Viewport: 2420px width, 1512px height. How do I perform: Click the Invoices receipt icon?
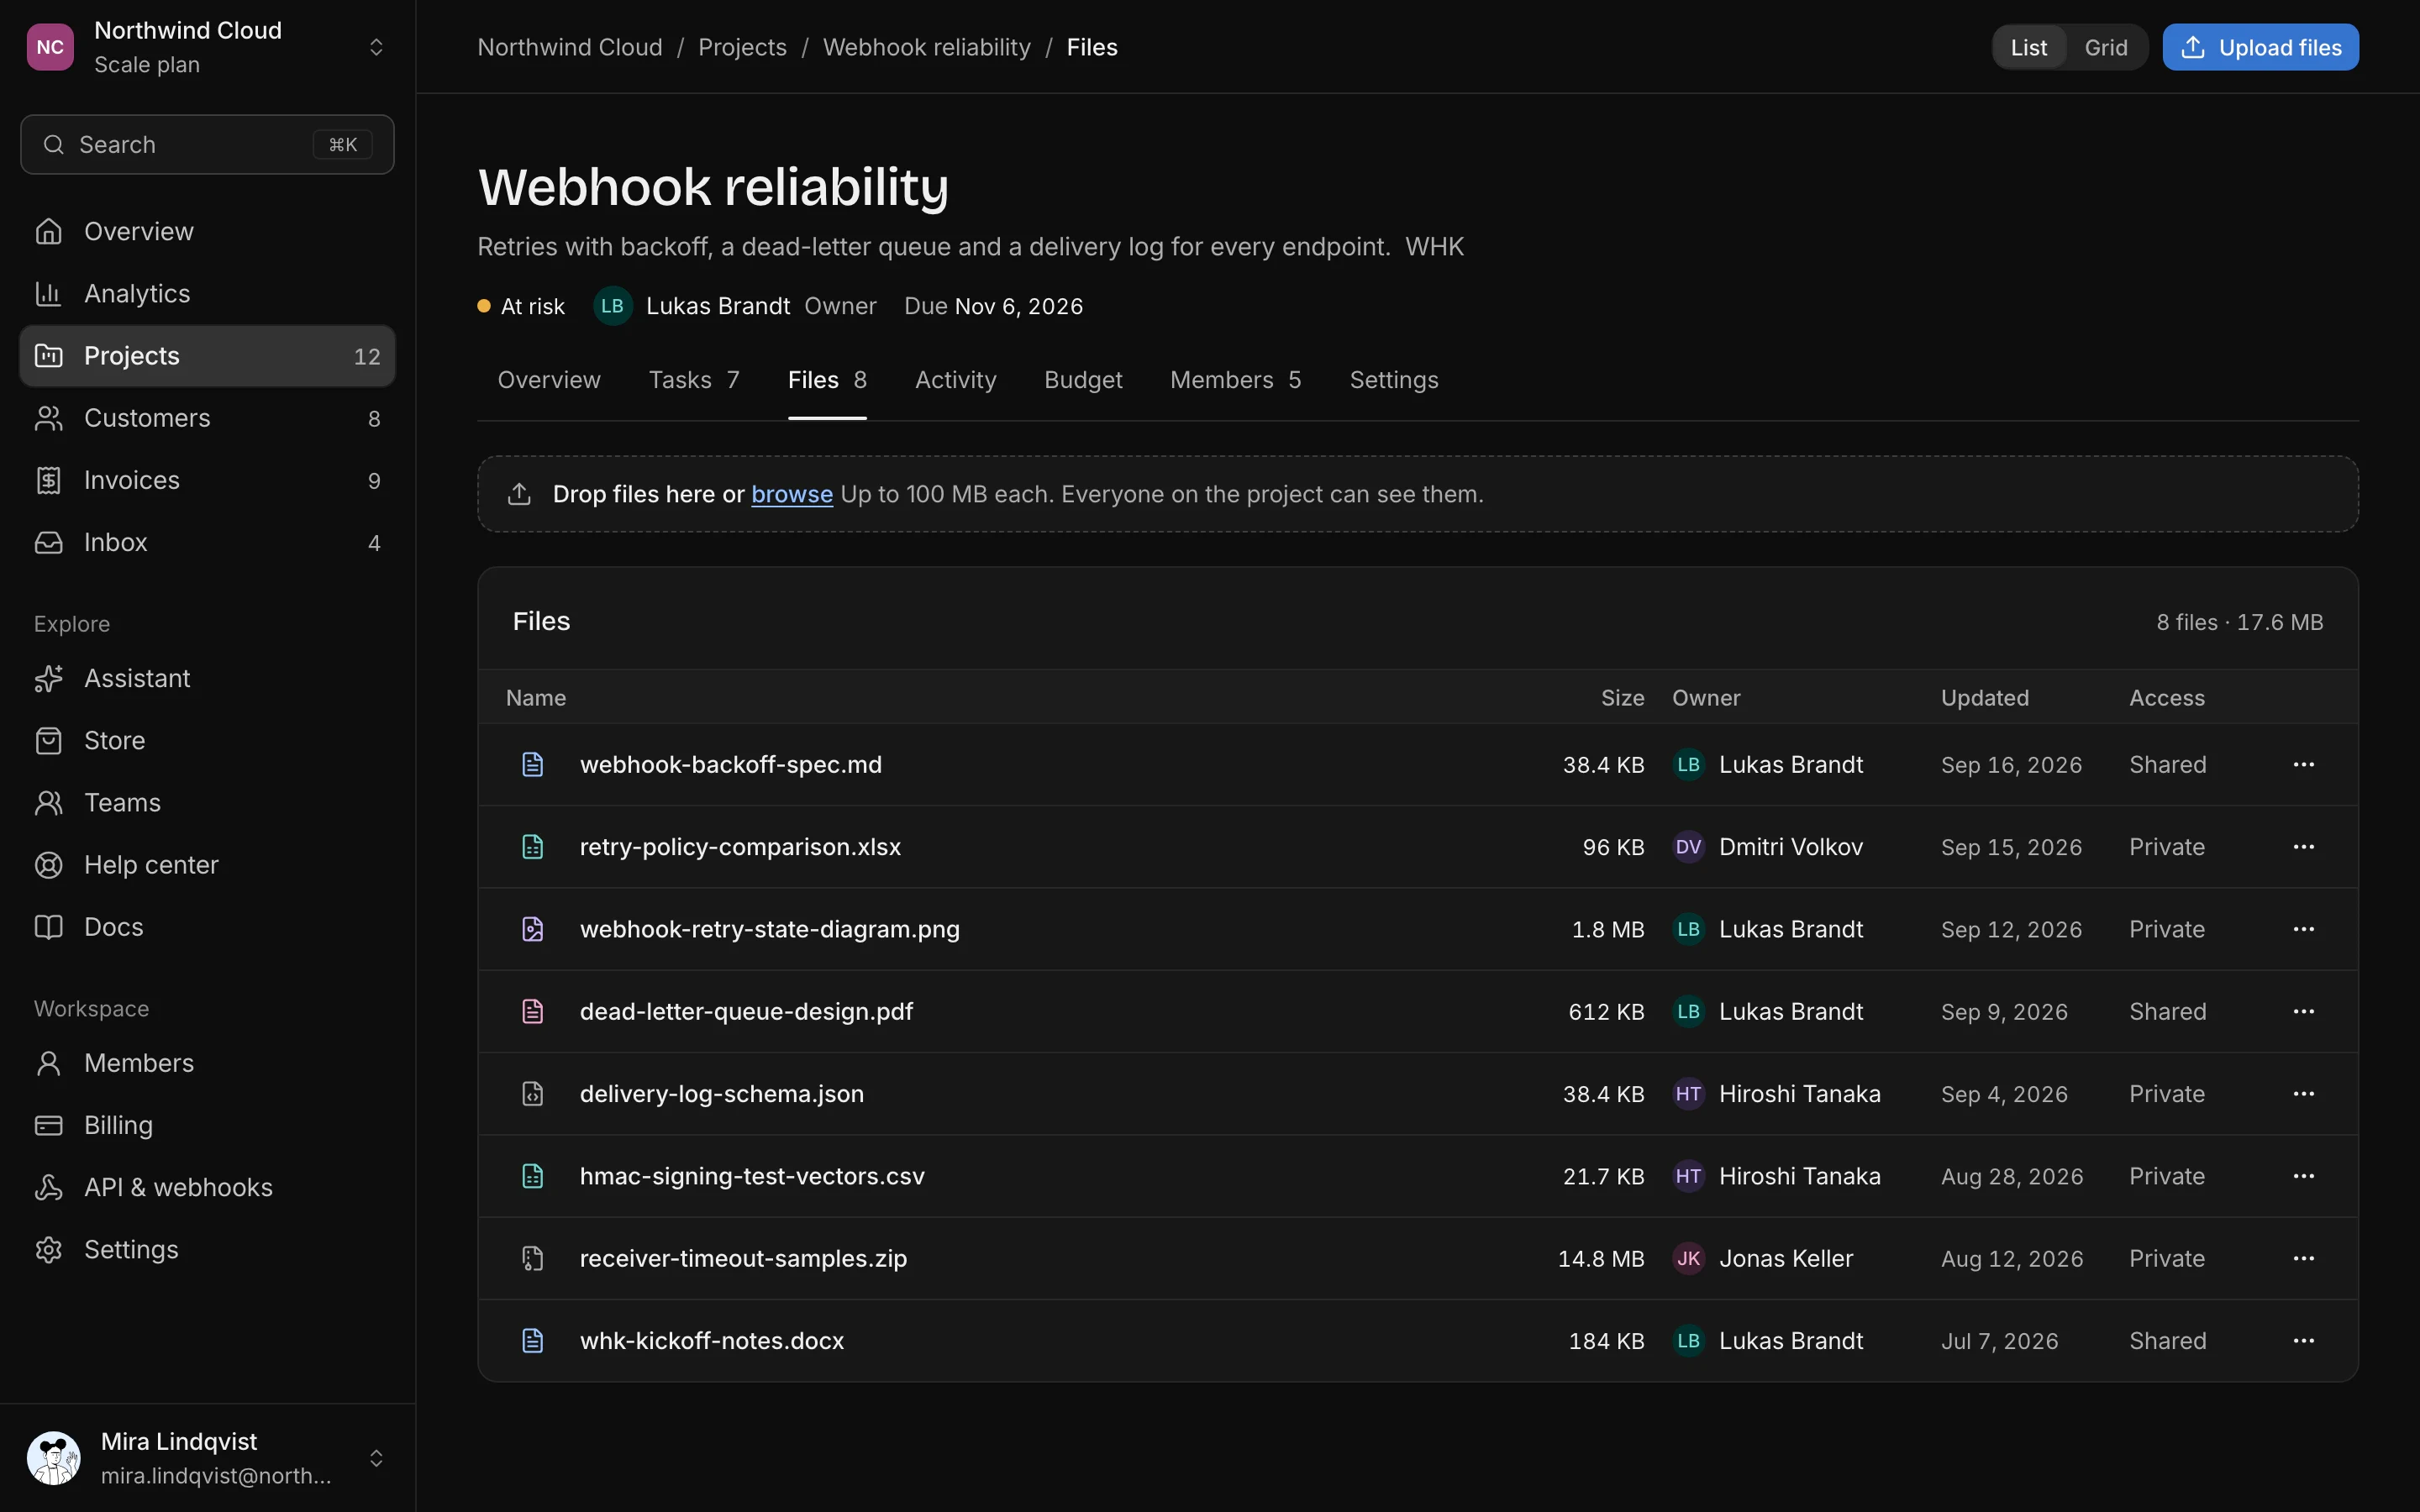(x=48, y=480)
